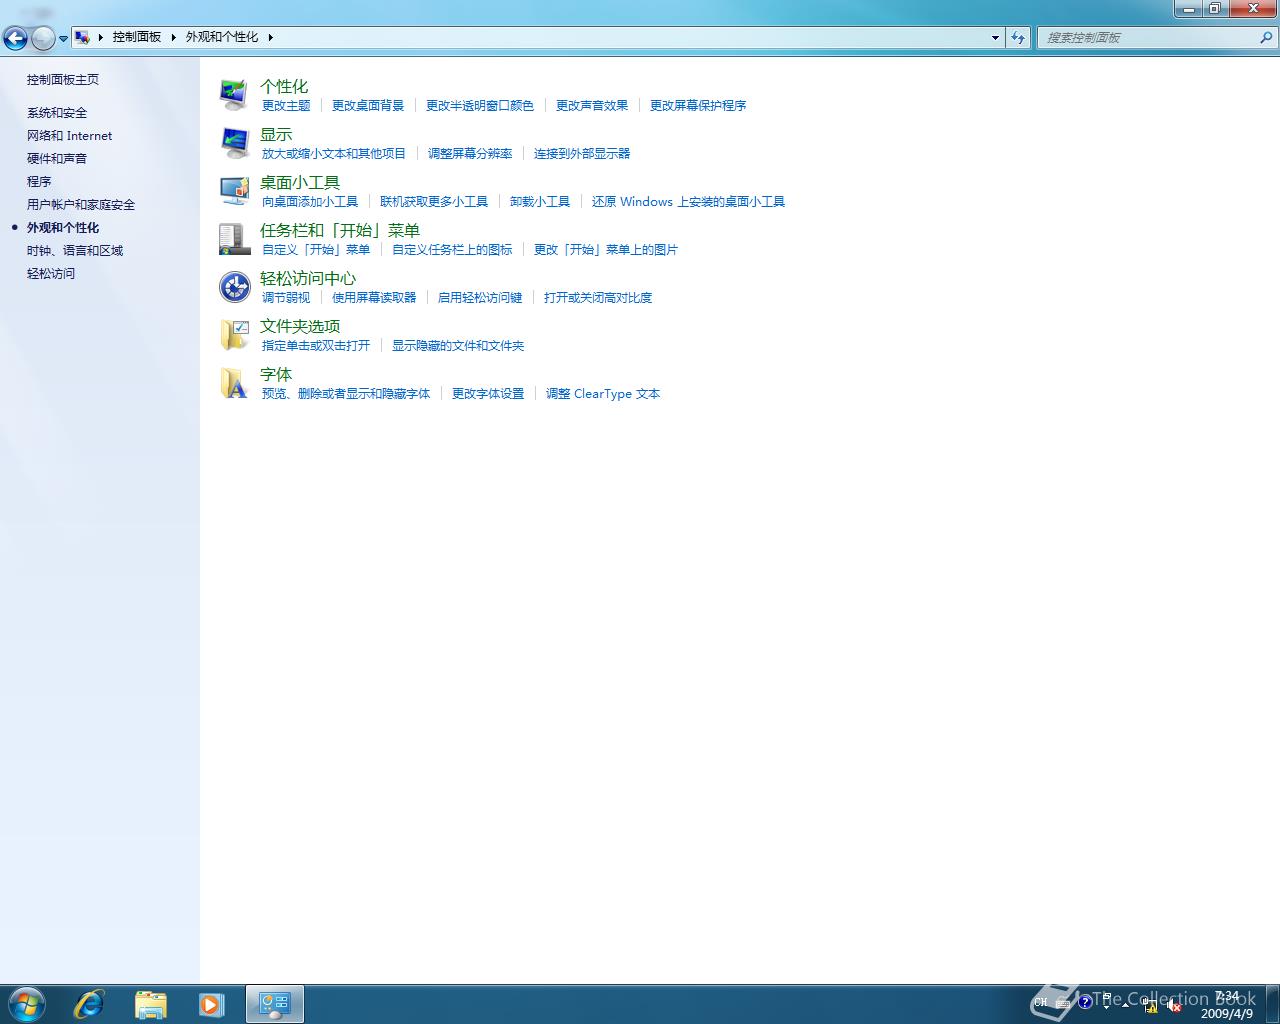Click the Show desktop button
Image resolution: width=1280 pixels, height=1024 pixels.
(1272, 1004)
